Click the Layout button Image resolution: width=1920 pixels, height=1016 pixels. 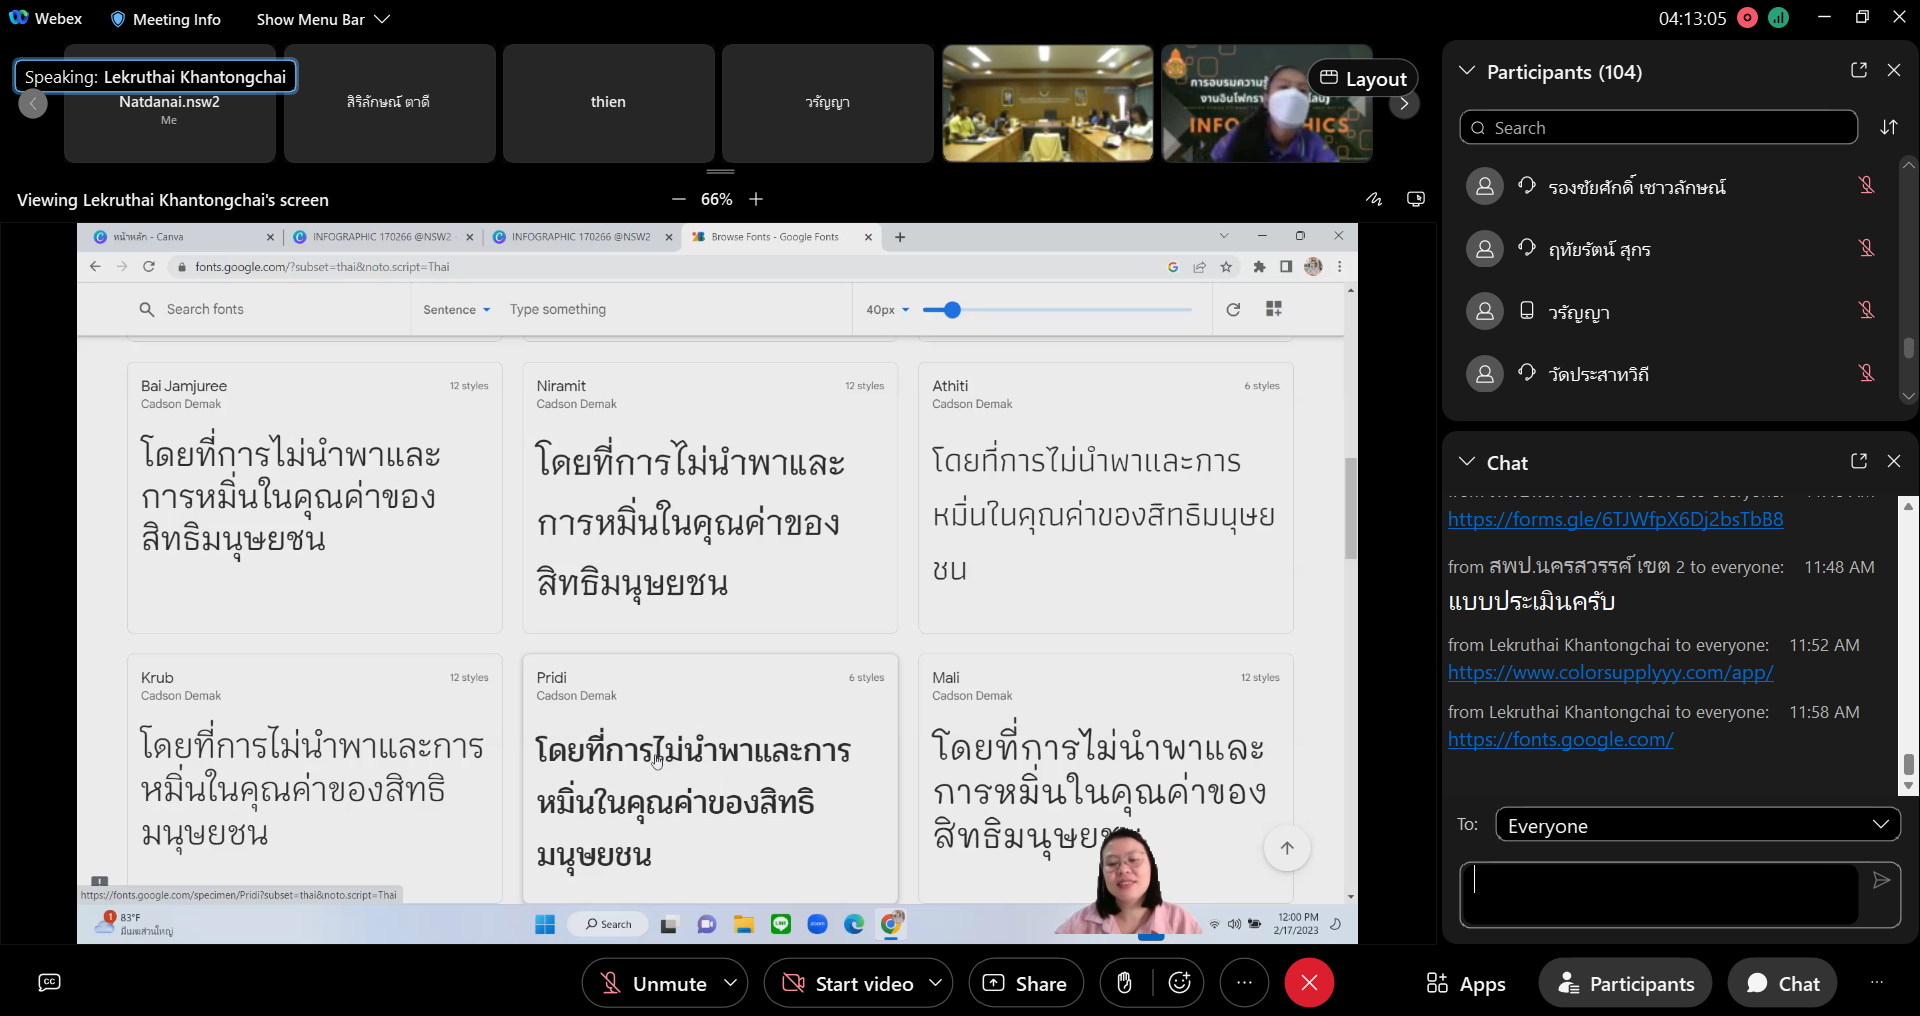(x=1363, y=79)
